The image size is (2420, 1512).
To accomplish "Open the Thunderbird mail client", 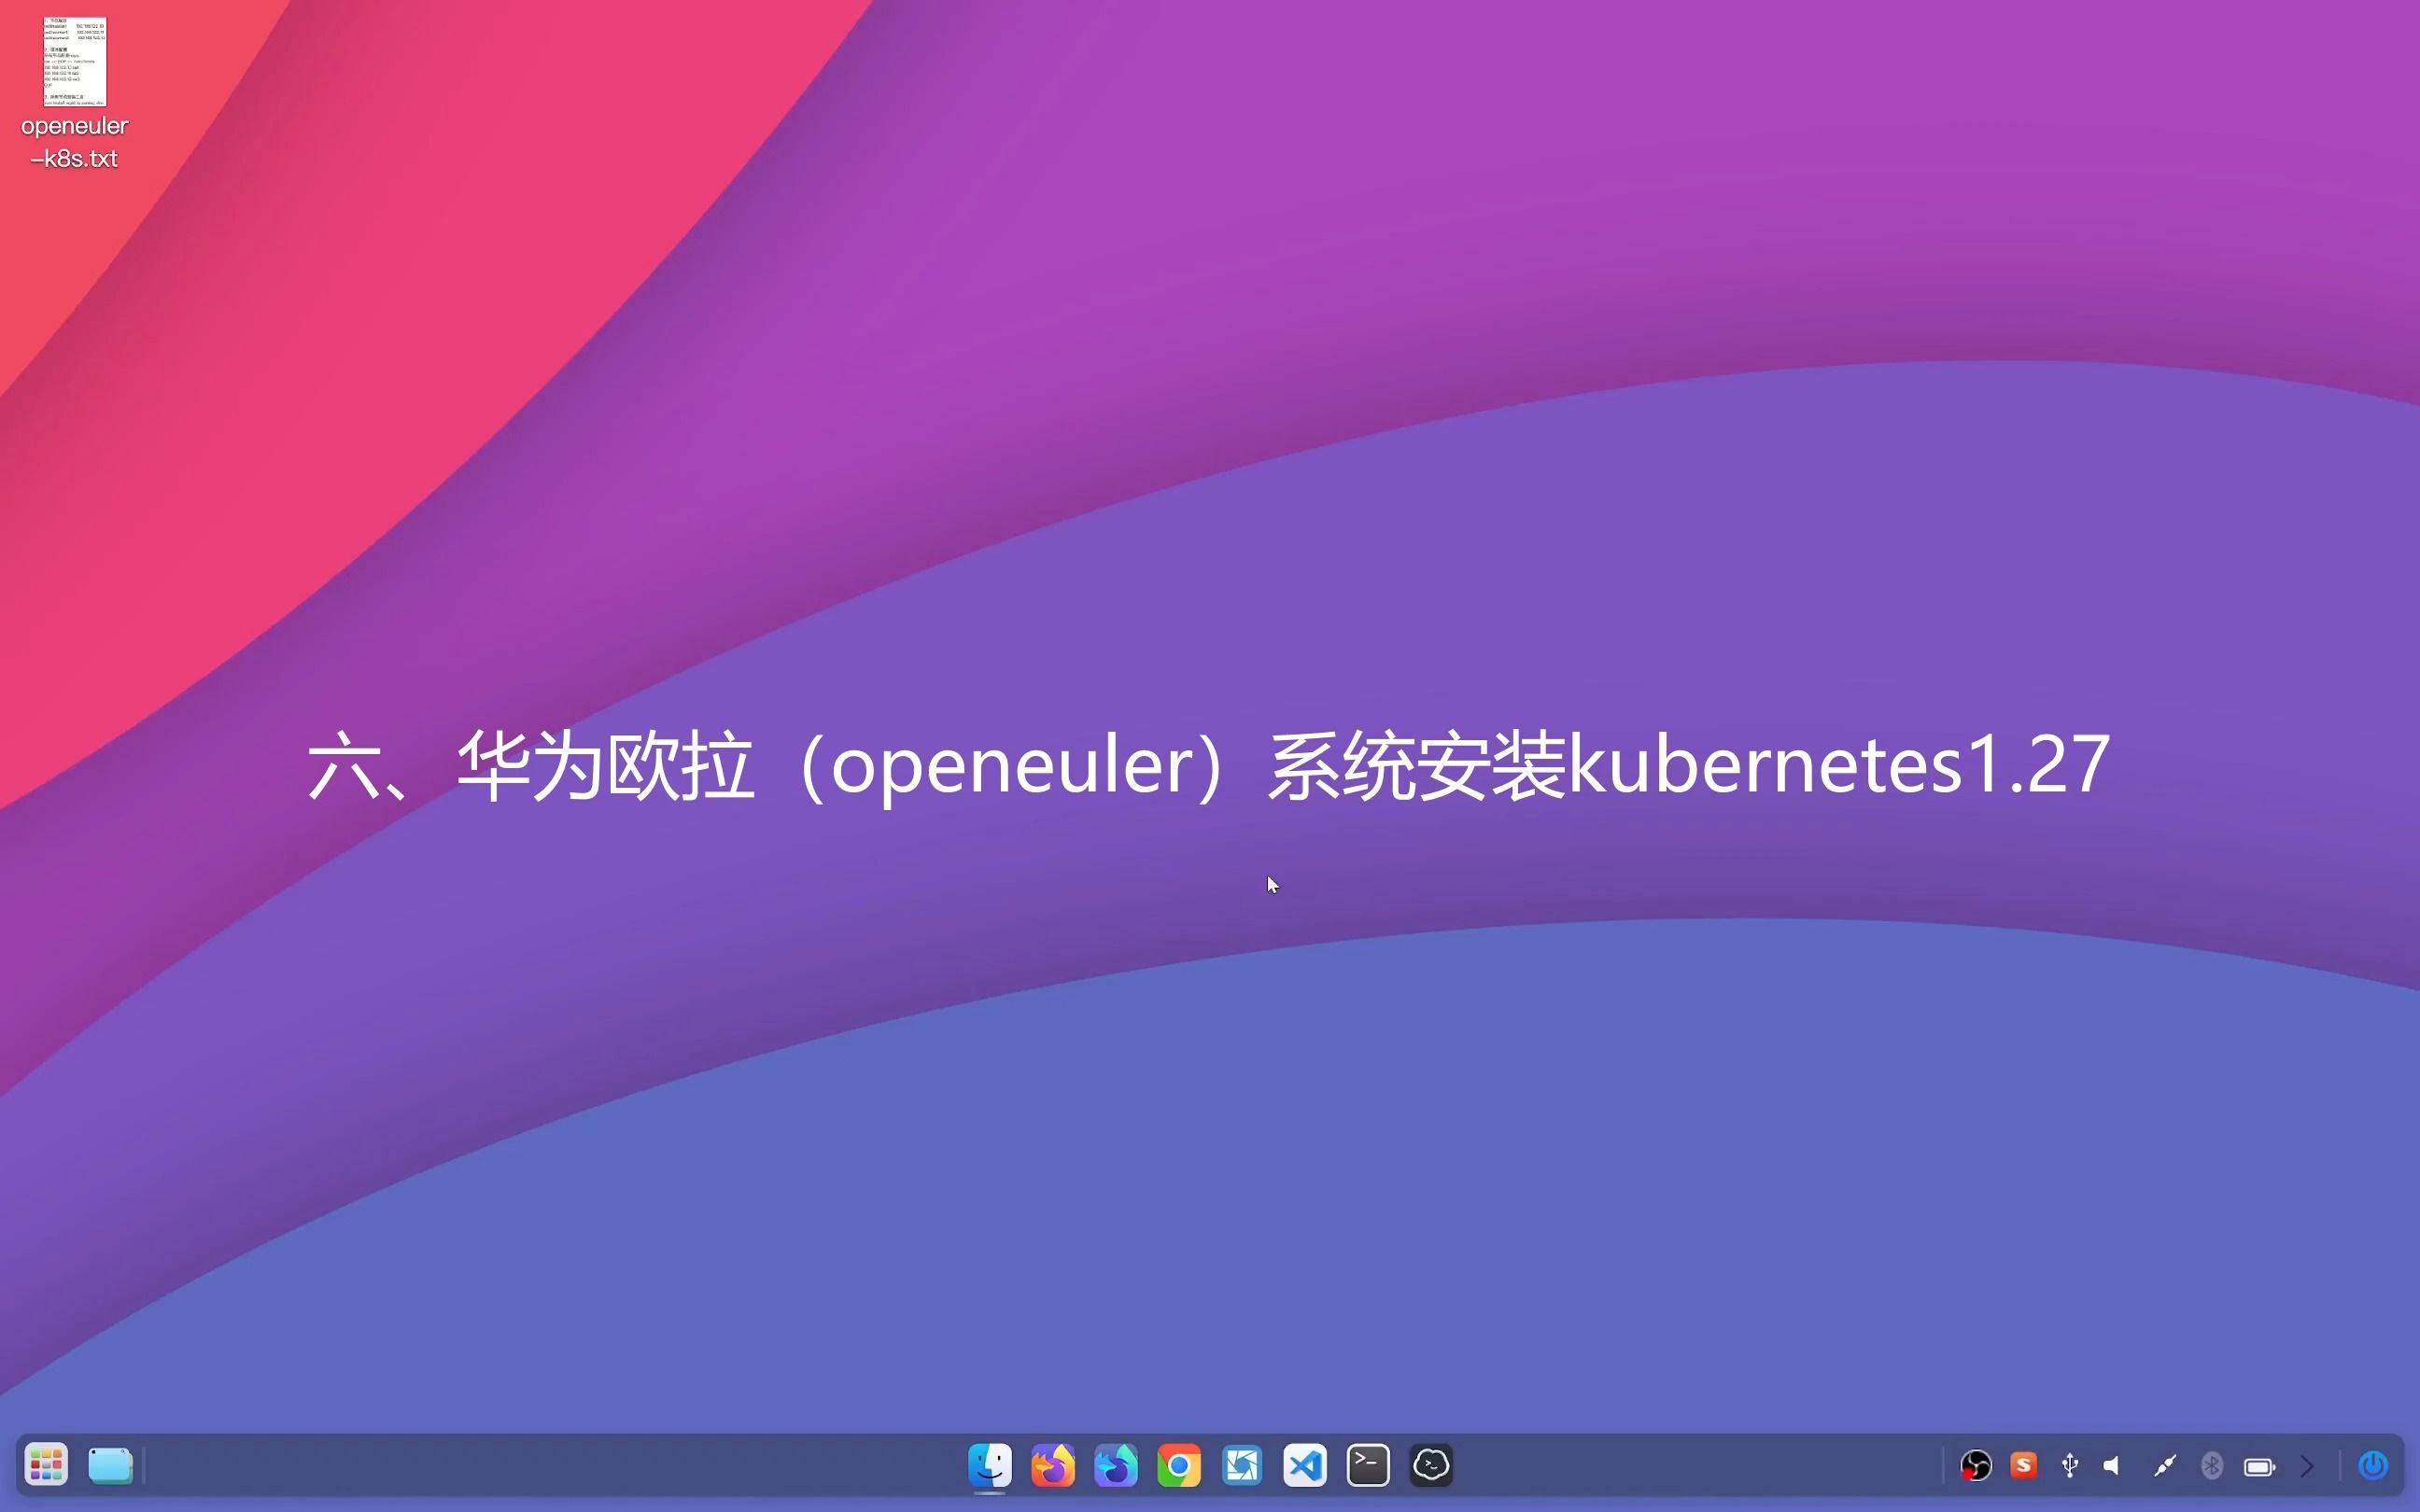I will [1115, 1465].
